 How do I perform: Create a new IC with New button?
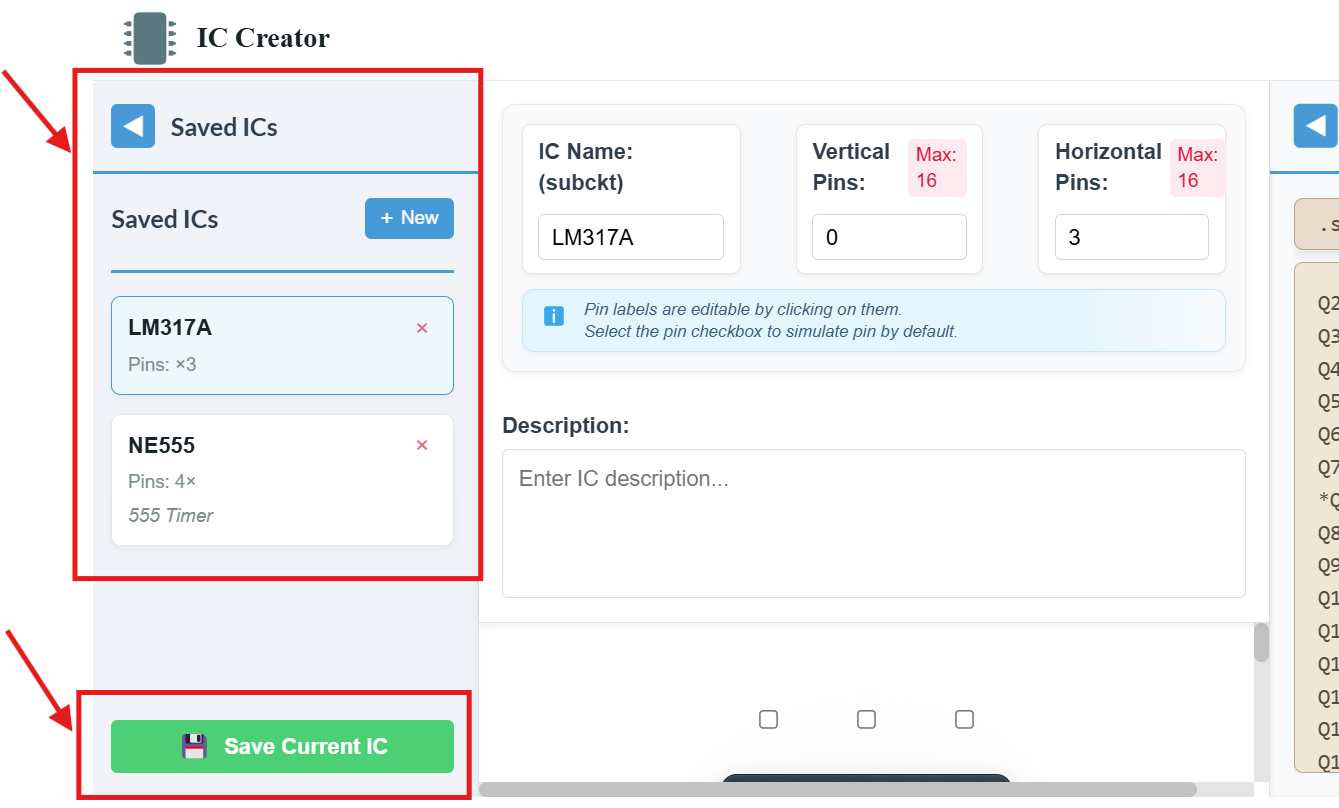(x=409, y=218)
